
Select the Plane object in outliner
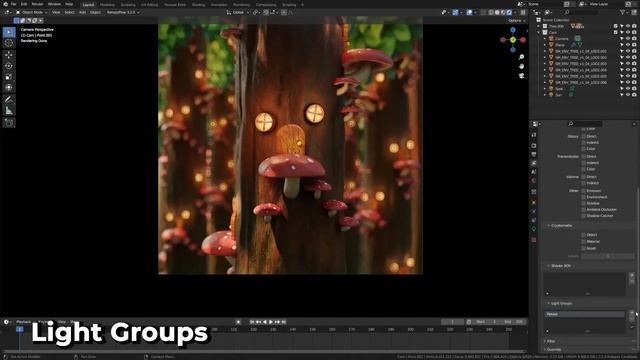click(x=560, y=45)
